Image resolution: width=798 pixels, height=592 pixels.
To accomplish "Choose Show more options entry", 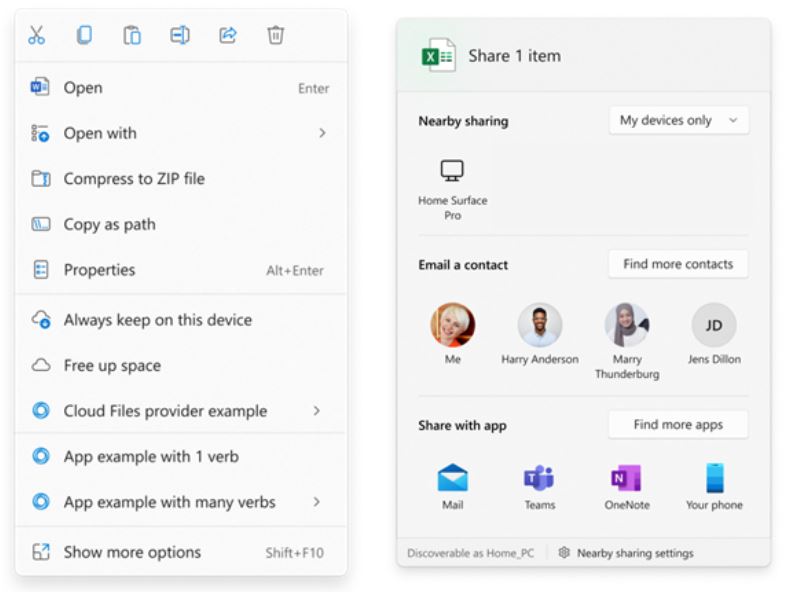I will coord(181,552).
